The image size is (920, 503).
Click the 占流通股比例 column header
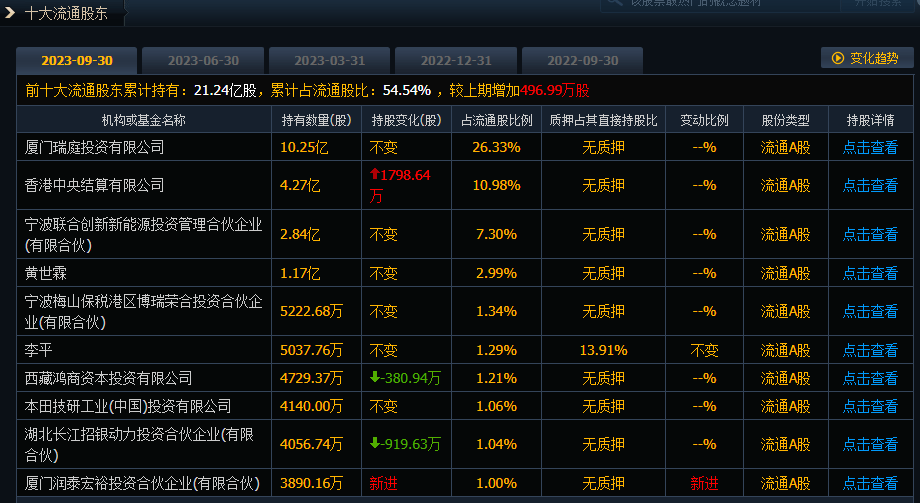tap(496, 120)
